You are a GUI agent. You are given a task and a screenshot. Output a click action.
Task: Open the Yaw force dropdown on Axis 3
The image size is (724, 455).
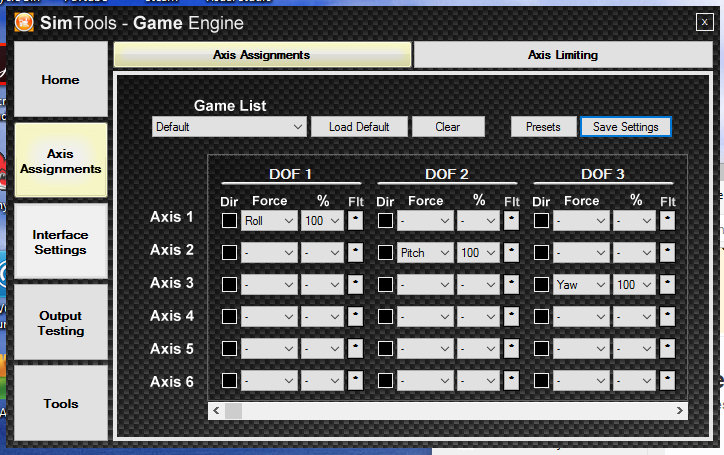click(581, 285)
